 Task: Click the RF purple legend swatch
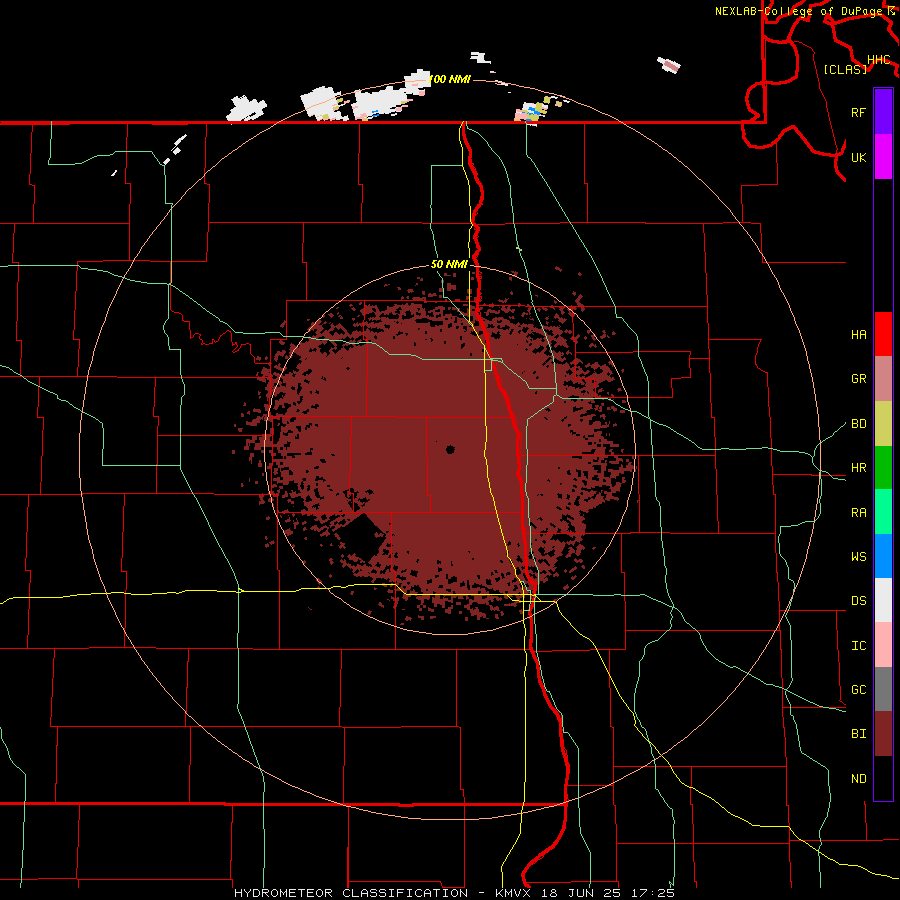pos(883,112)
